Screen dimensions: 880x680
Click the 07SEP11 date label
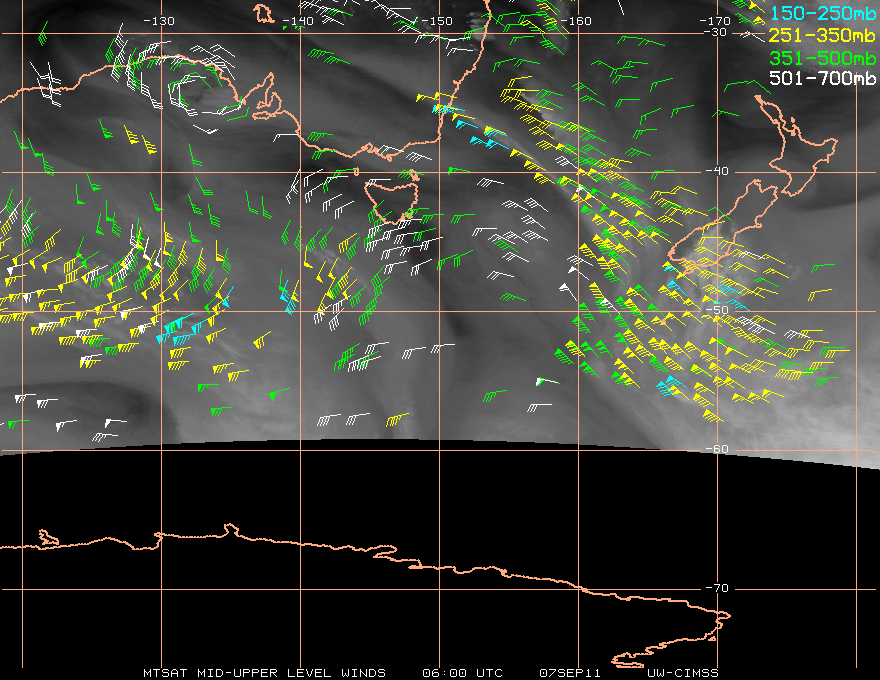[x=570, y=673]
